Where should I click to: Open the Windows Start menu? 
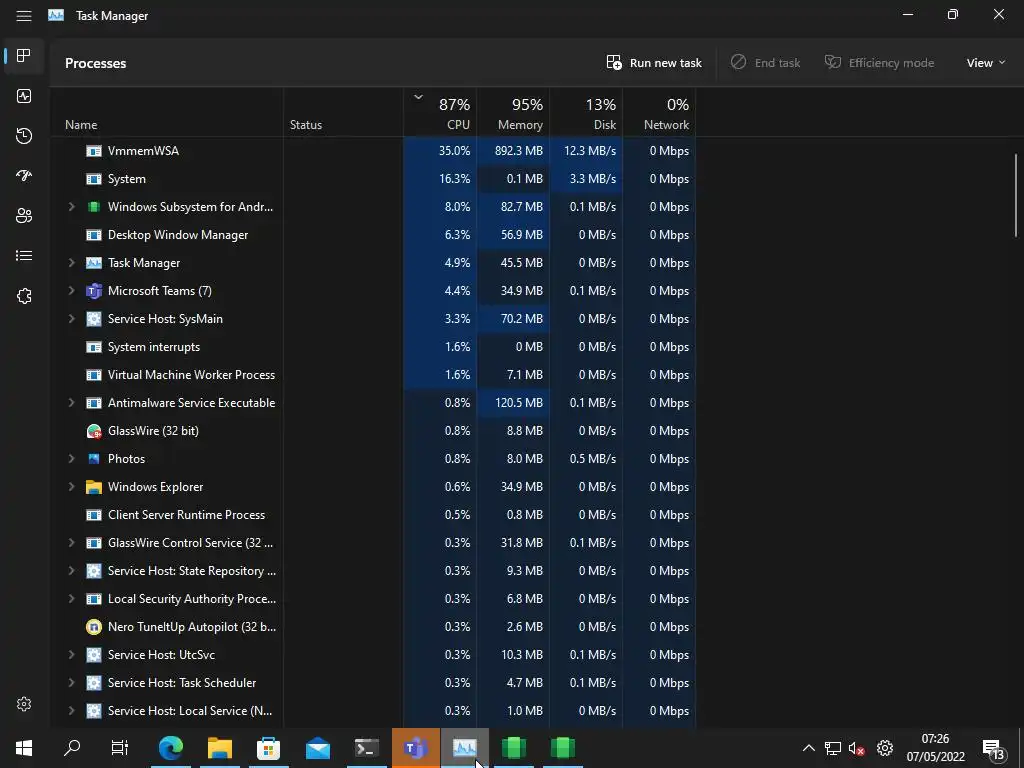[24, 748]
